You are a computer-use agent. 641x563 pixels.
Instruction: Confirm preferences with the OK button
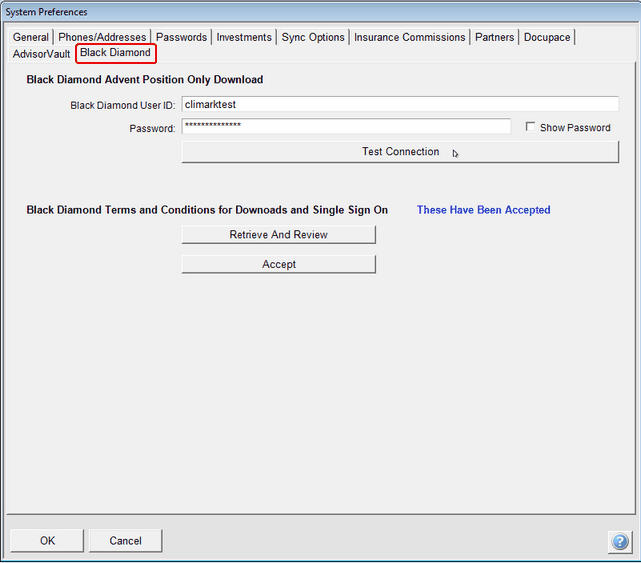click(x=47, y=541)
